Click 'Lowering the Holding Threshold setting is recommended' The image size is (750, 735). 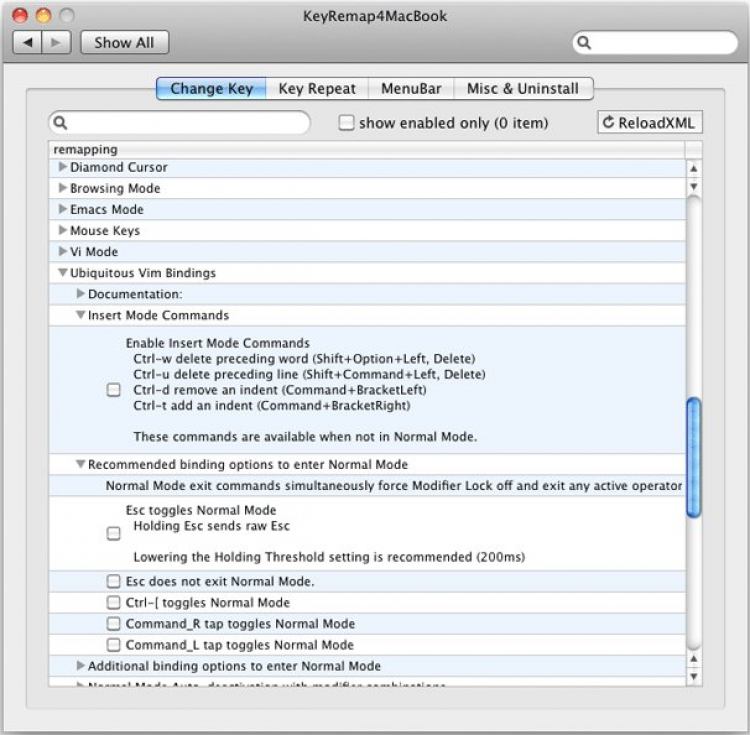[x=303, y=557]
